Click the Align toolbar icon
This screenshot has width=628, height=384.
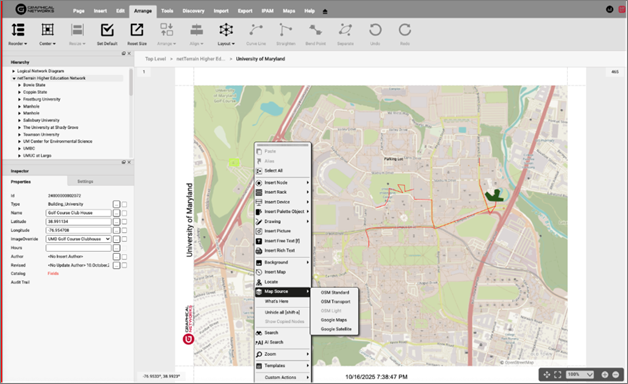tap(196, 30)
